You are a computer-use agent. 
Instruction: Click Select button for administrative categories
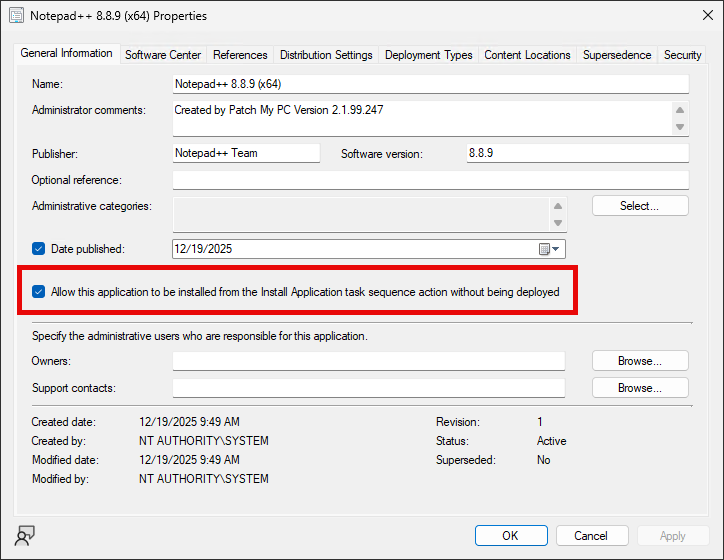click(x=640, y=206)
